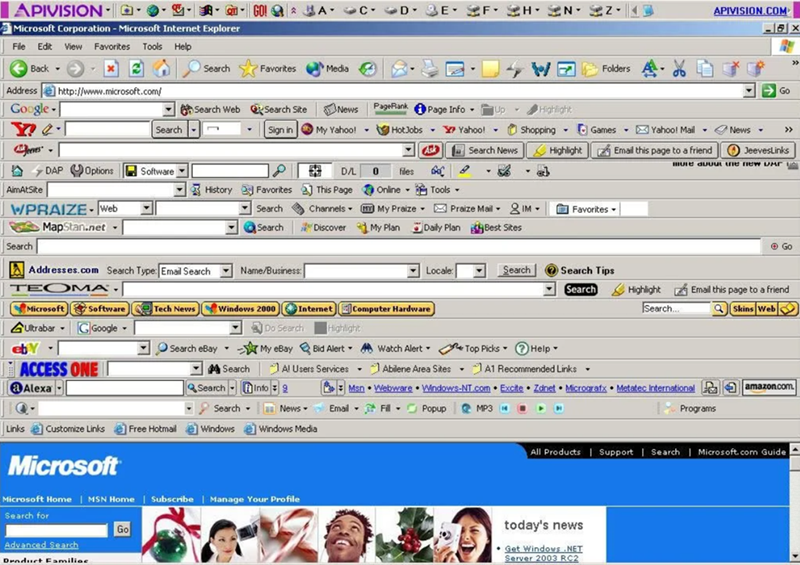800x565 pixels.
Task: Click the page vertical scrollbar down arrow
Action: coord(795,556)
